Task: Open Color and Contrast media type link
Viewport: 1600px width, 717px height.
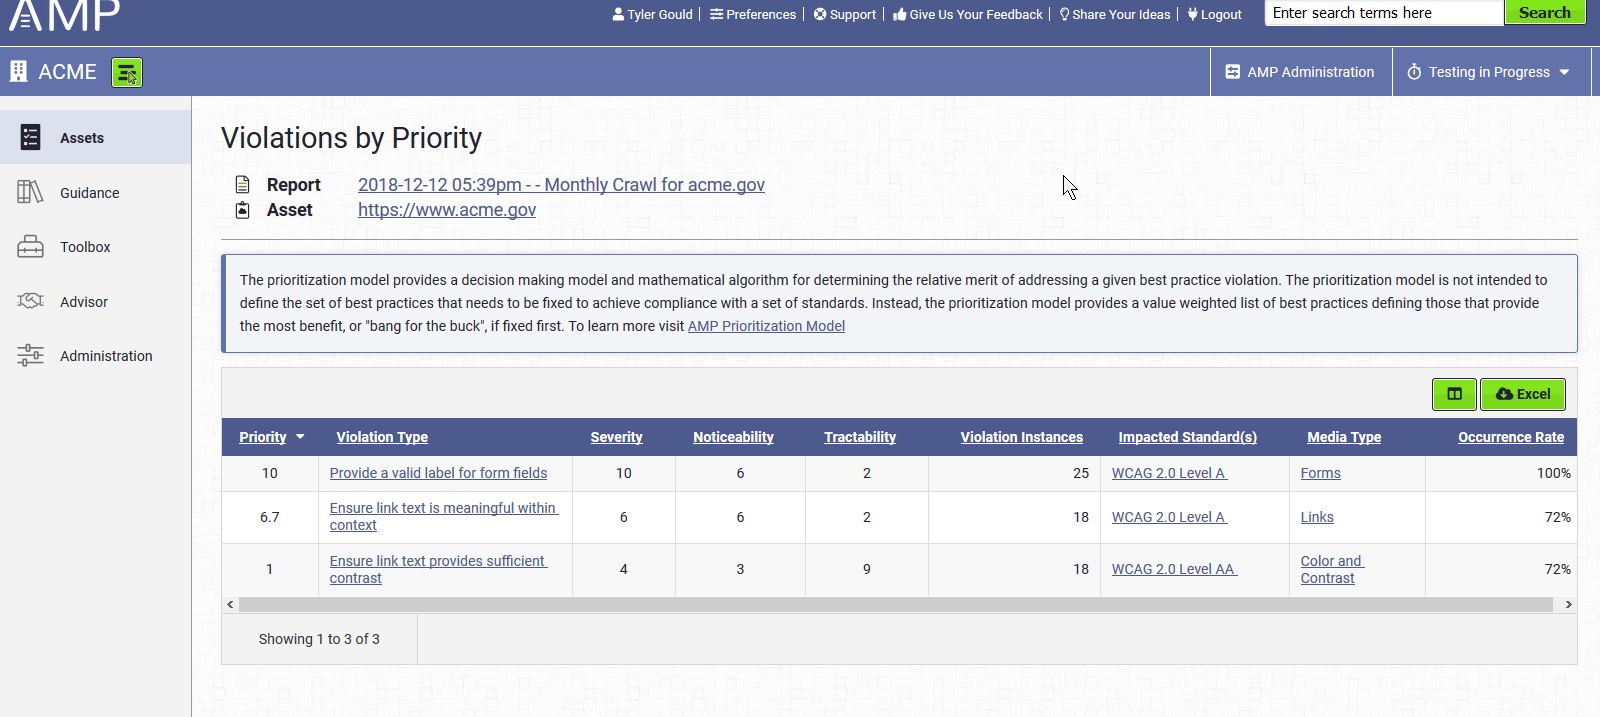Action: click(1332, 569)
